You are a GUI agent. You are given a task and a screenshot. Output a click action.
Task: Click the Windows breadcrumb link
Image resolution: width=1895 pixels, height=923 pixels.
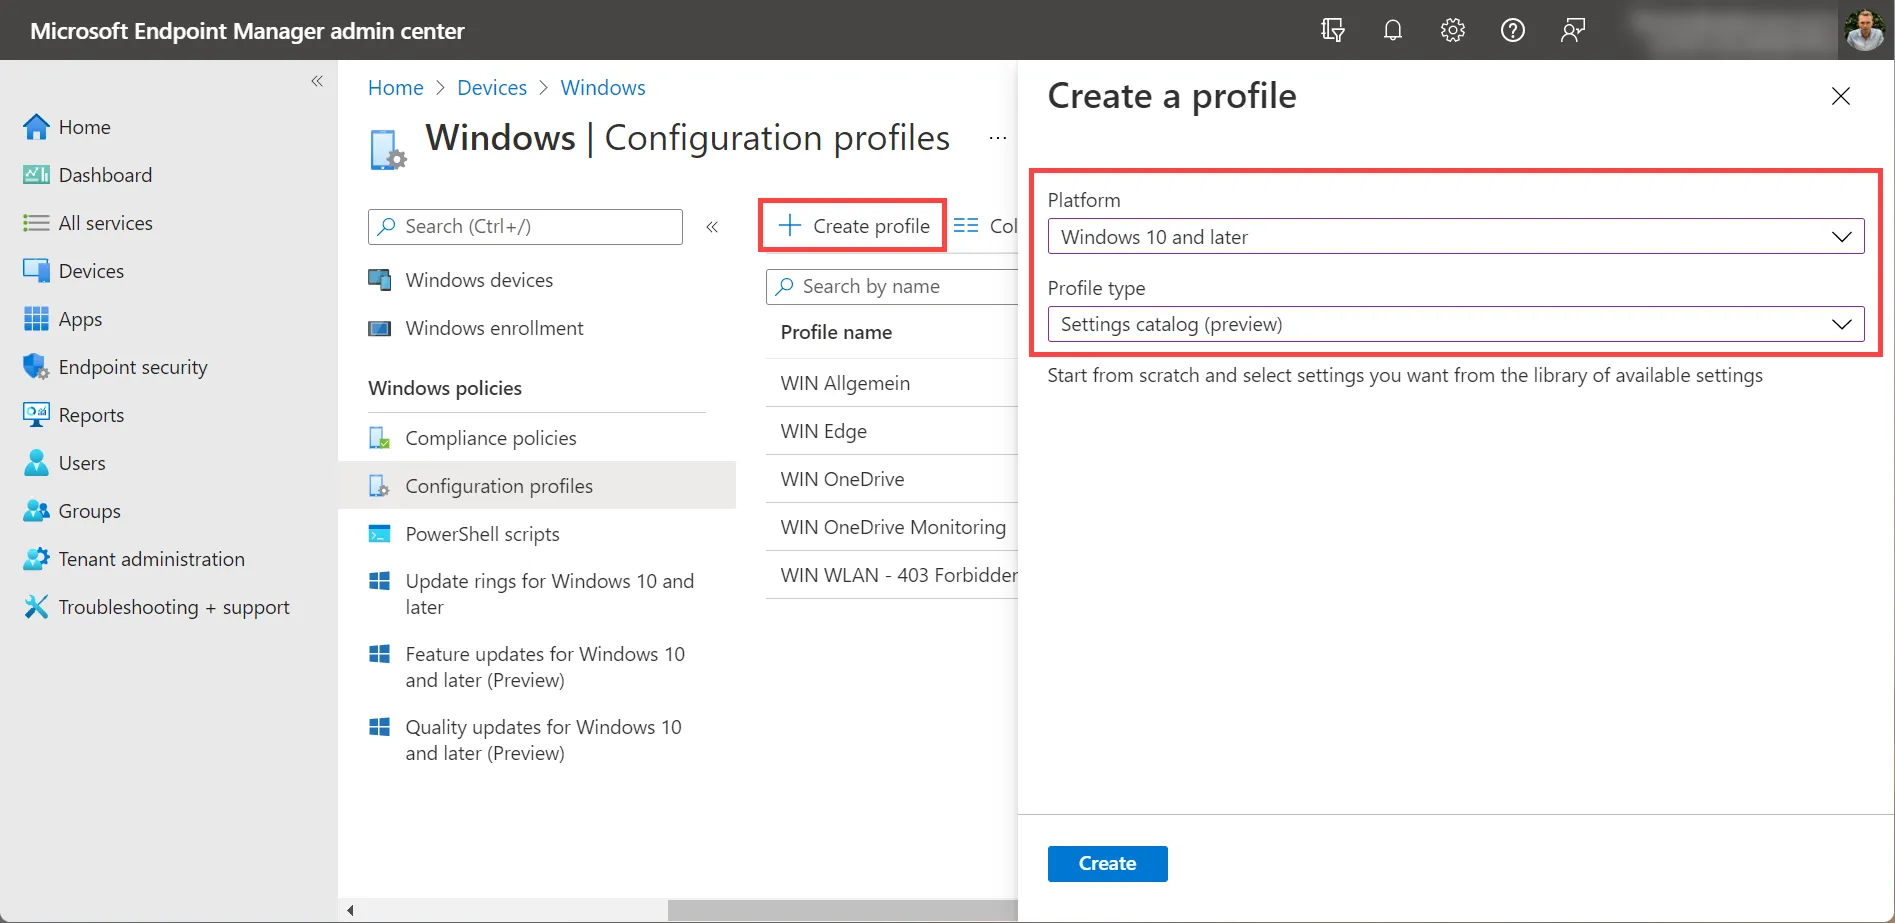click(603, 88)
